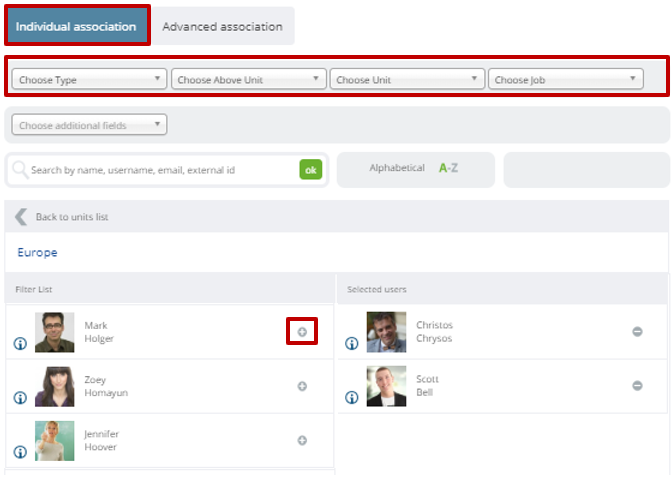Open the Europe unit link

37,252
